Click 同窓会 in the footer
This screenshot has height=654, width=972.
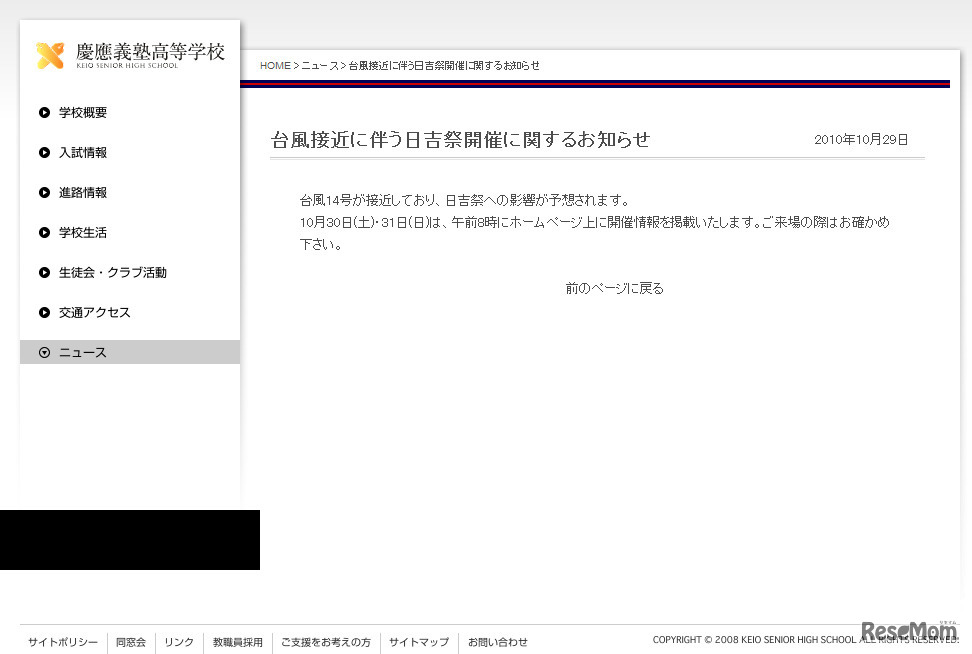coord(131,642)
